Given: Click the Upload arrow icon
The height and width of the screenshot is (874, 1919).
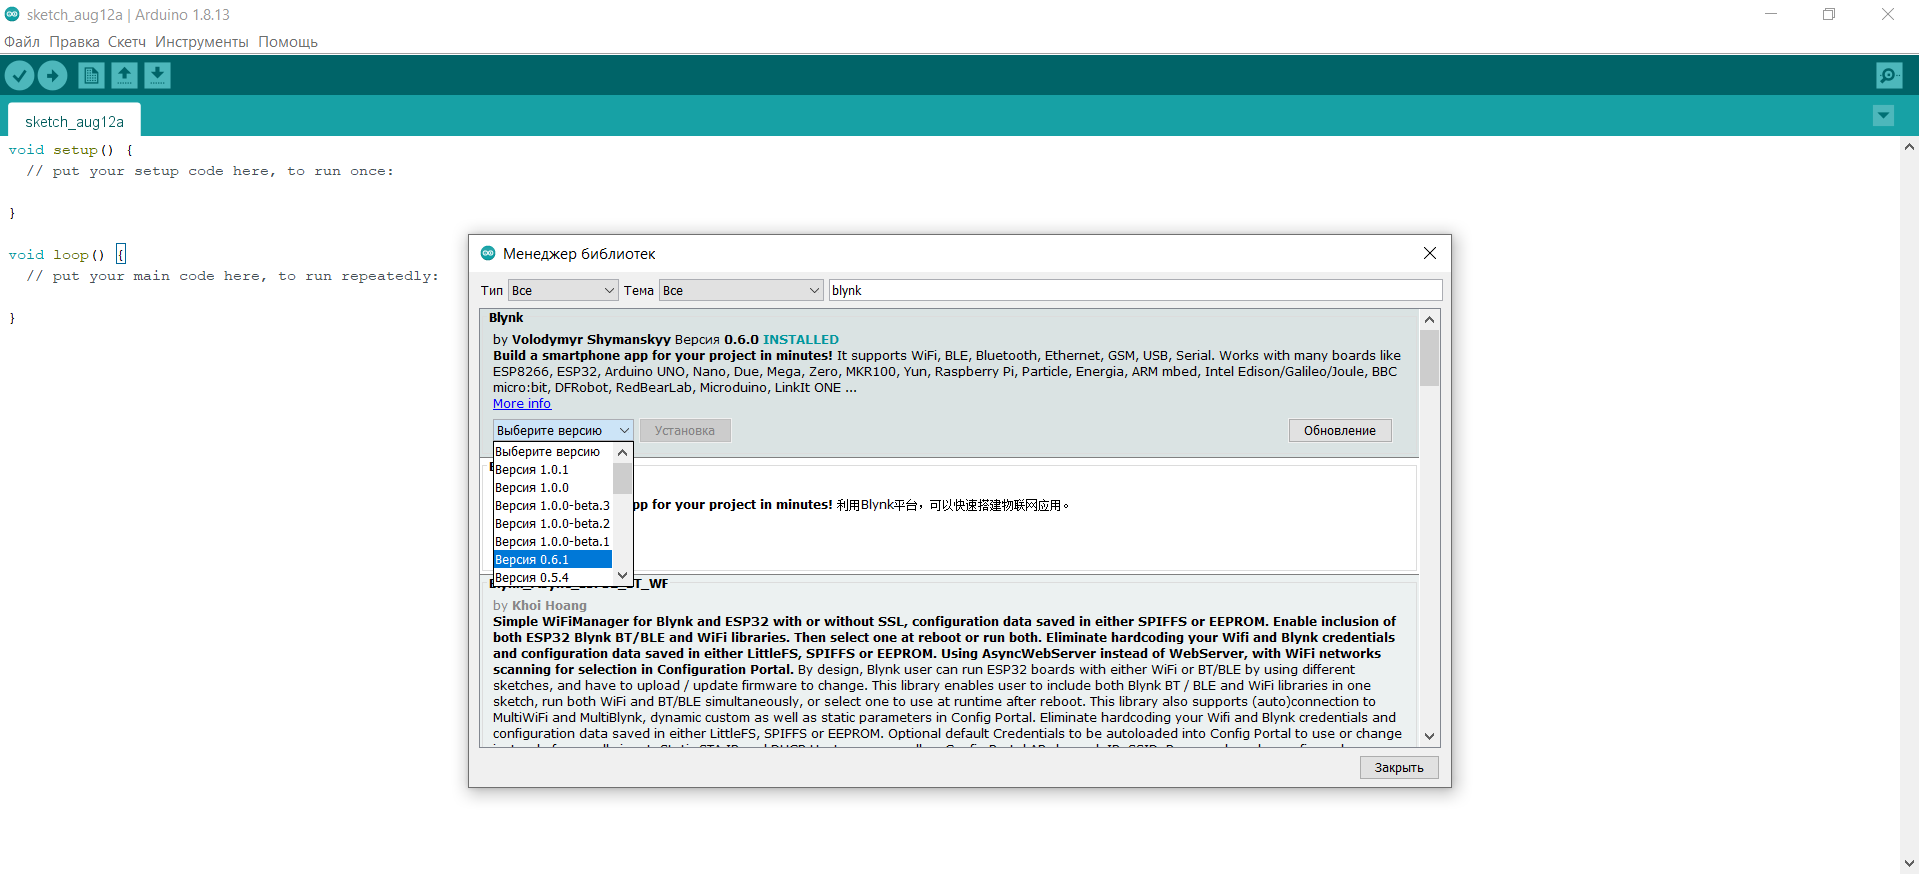Looking at the screenshot, I should [52, 75].
